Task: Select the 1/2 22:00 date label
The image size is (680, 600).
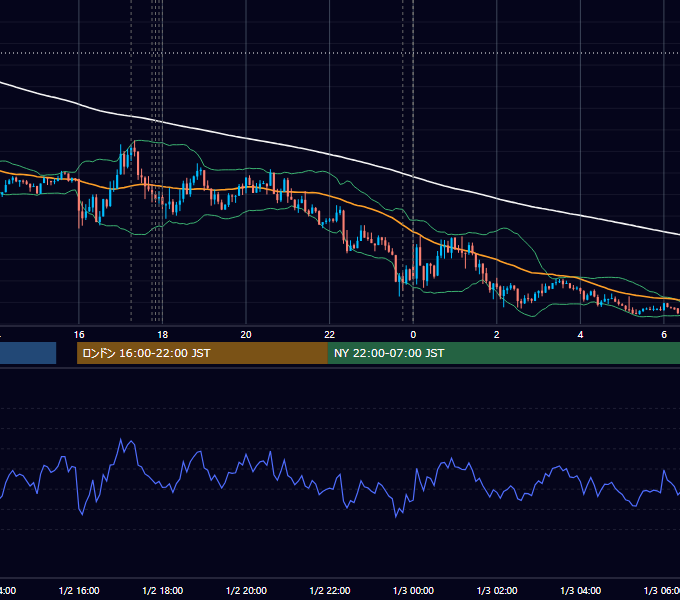Action: pyautogui.click(x=330, y=590)
